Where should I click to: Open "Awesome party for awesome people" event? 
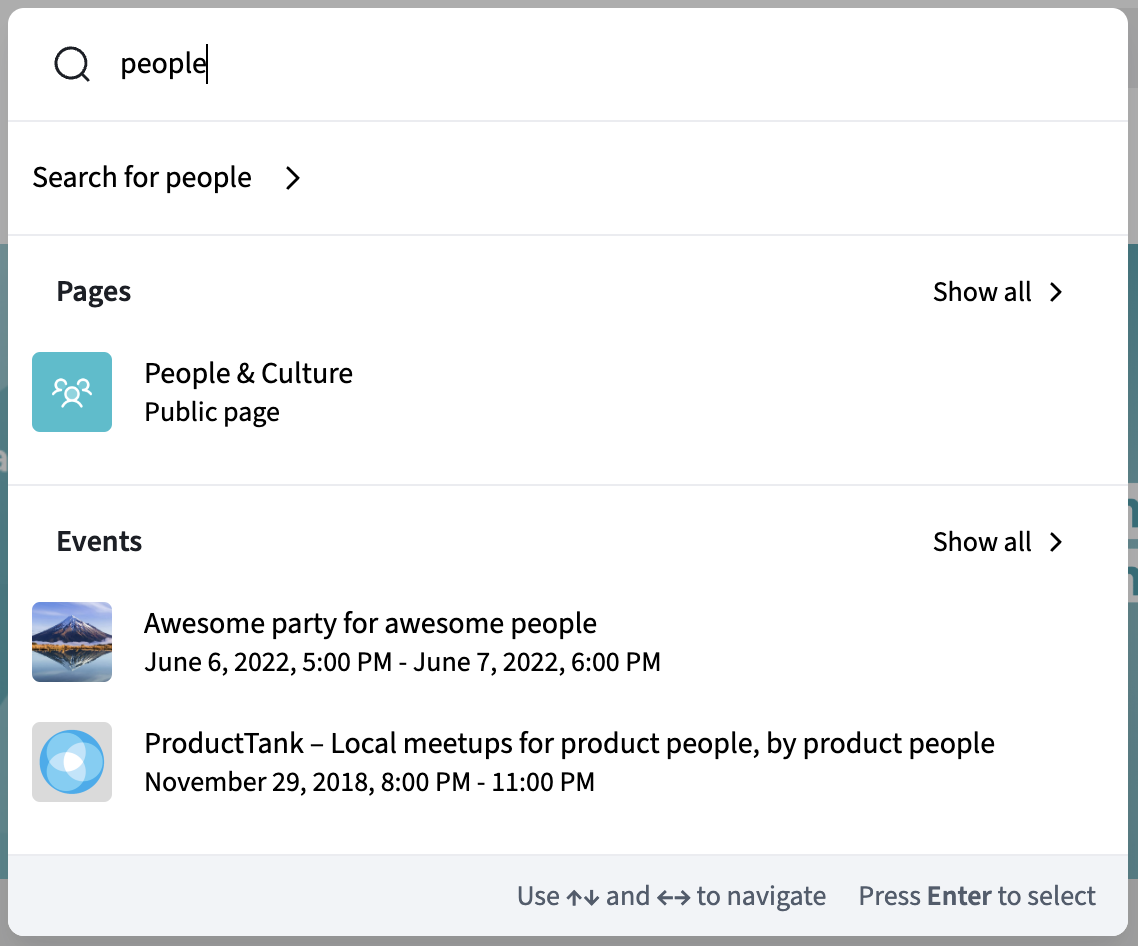tap(568, 642)
